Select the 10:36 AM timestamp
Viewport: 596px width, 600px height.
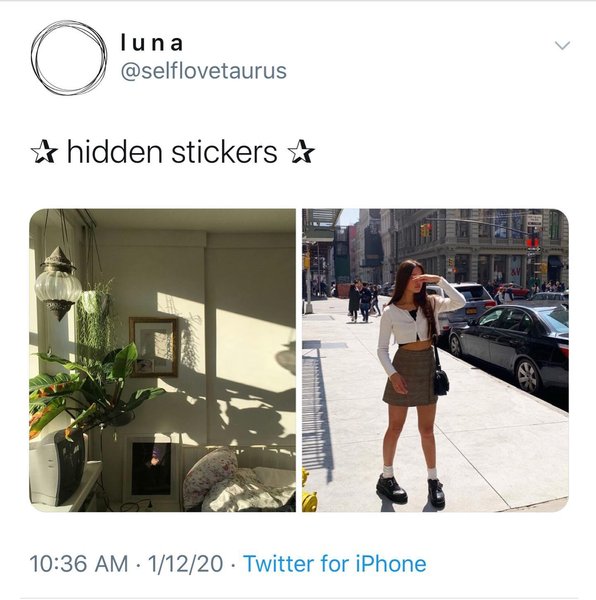pyautogui.click(x=79, y=564)
